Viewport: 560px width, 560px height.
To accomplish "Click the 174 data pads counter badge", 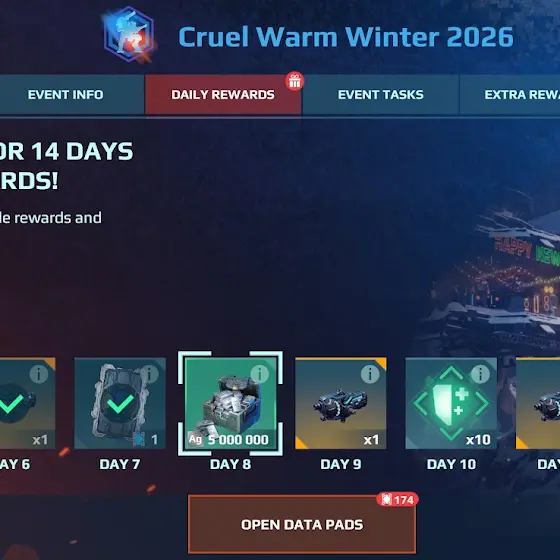I will tap(398, 500).
